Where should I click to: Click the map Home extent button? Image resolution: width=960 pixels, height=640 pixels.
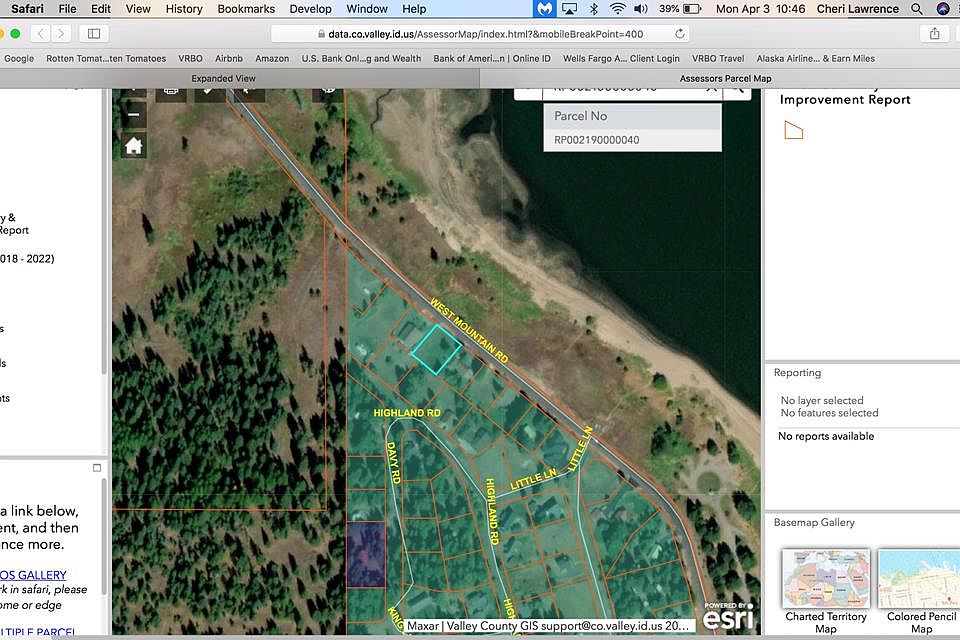point(133,146)
